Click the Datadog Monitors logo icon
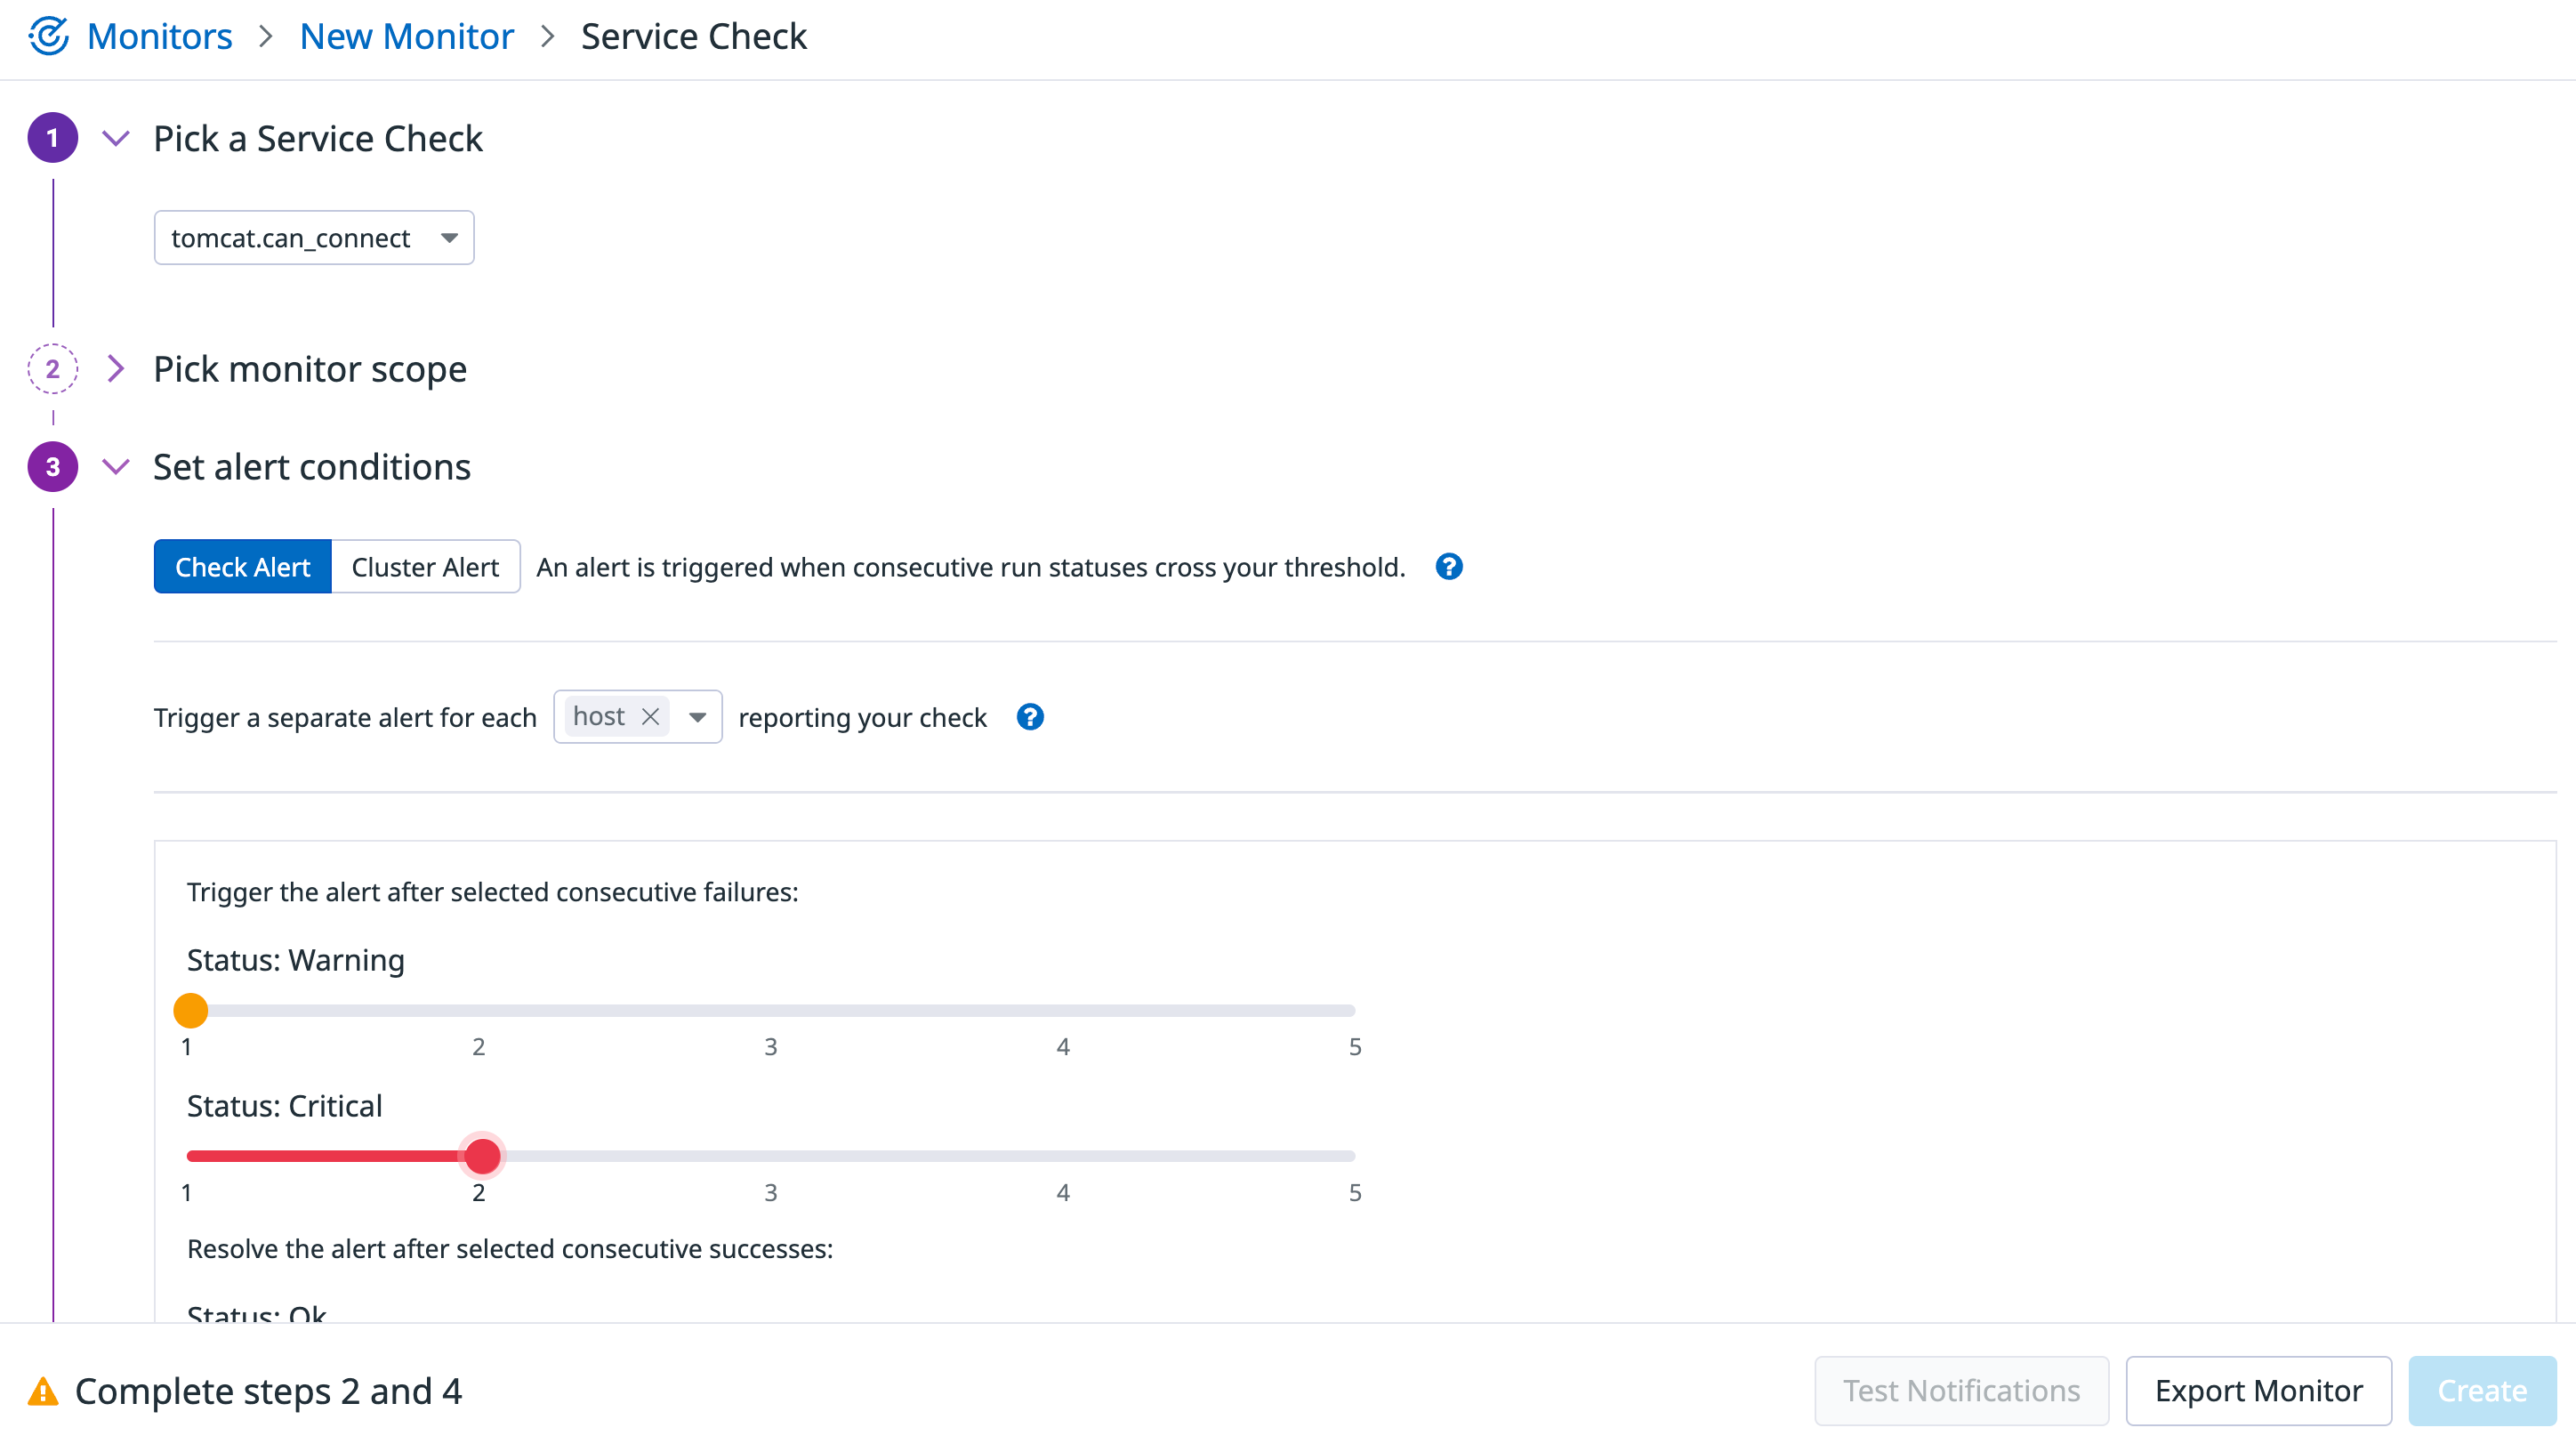Image resolution: width=2576 pixels, height=1452 pixels. coord(49,36)
